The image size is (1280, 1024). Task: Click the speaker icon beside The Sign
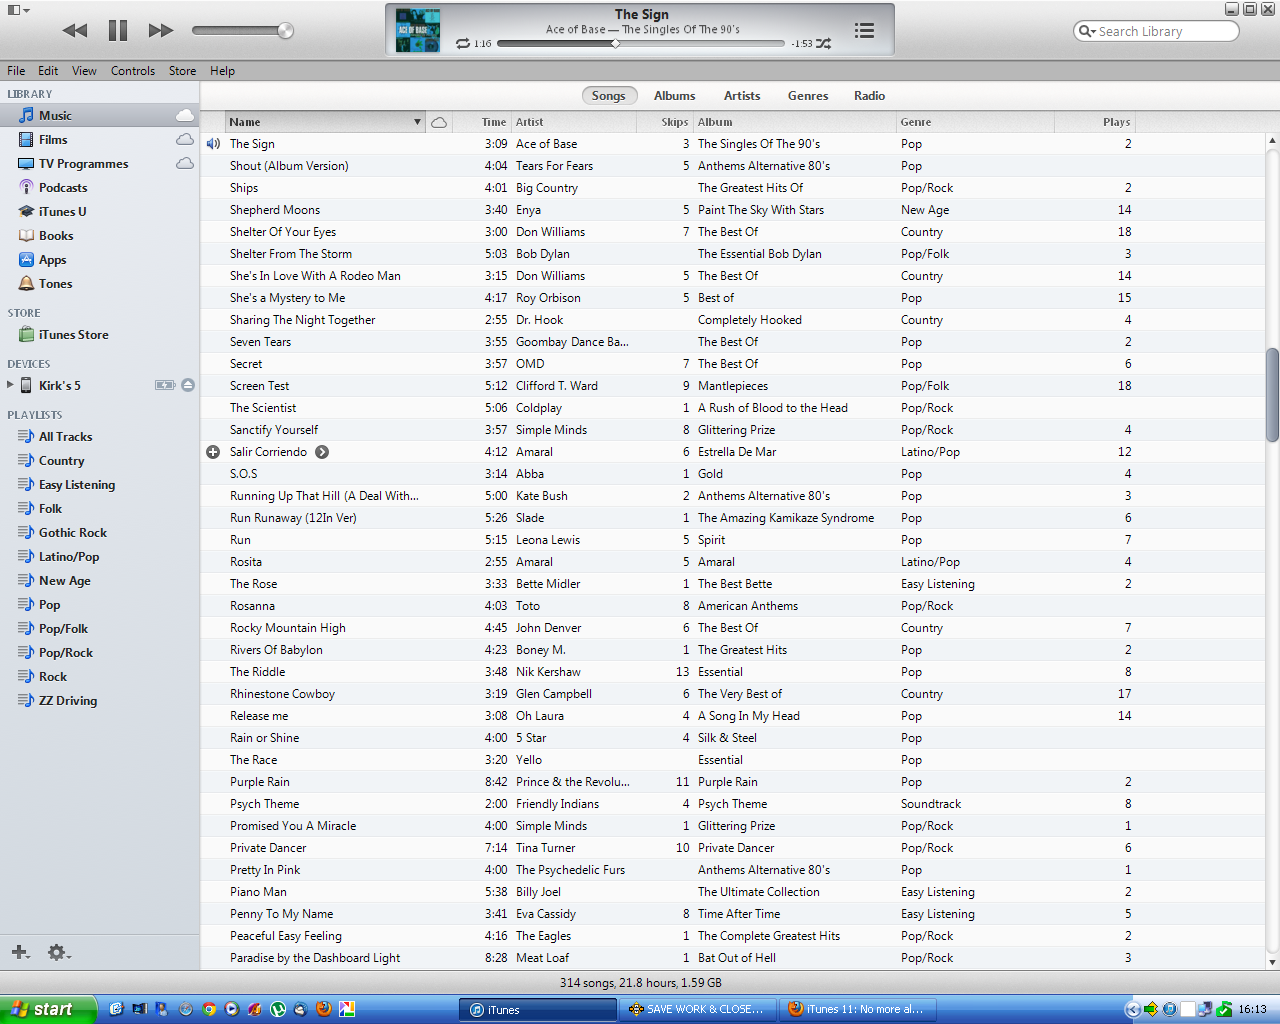coord(213,144)
